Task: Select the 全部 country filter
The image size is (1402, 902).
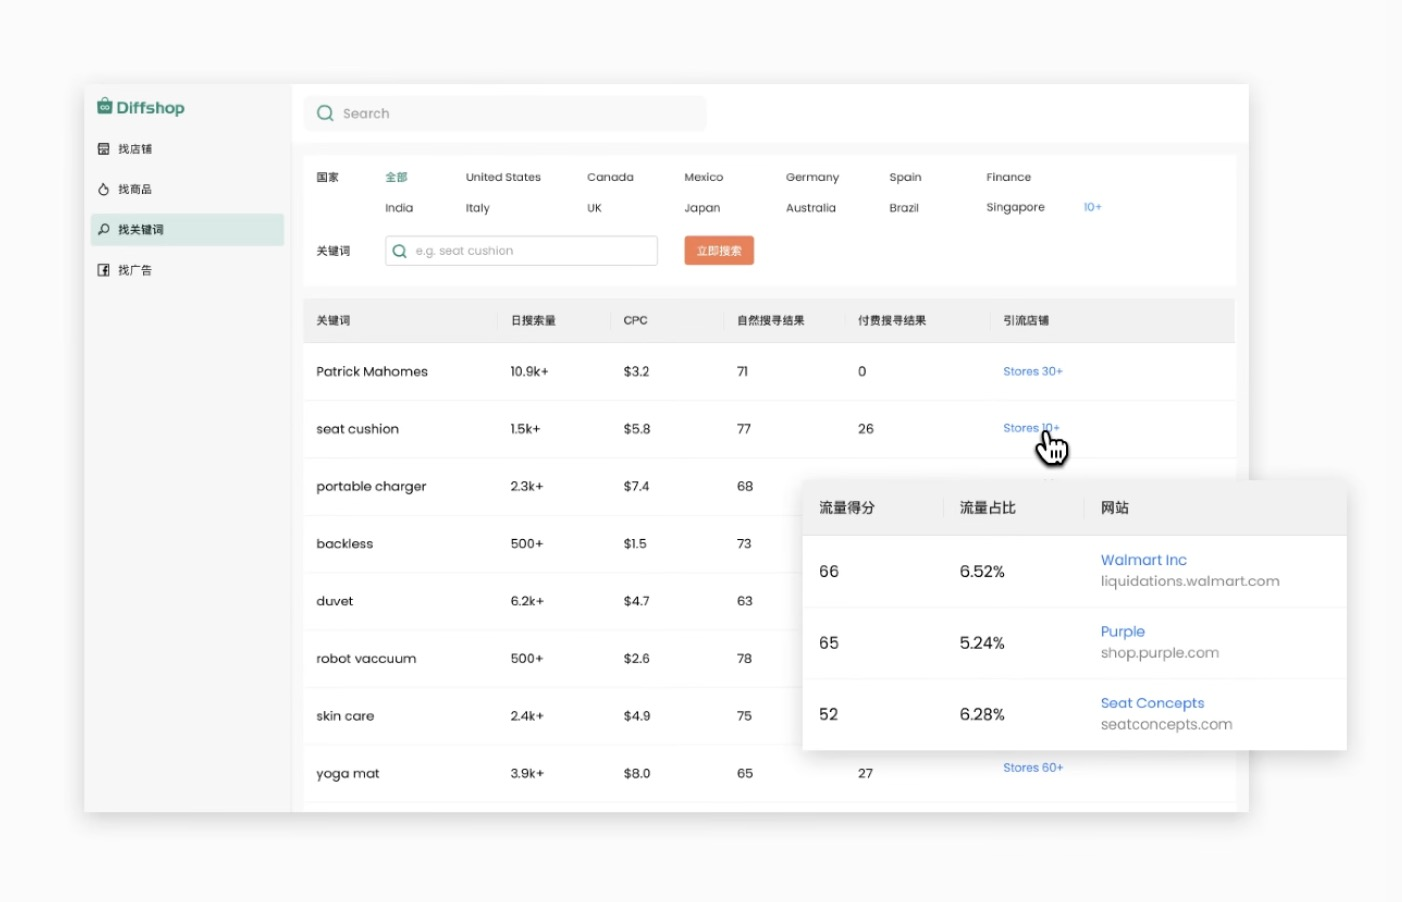Action: click(396, 177)
